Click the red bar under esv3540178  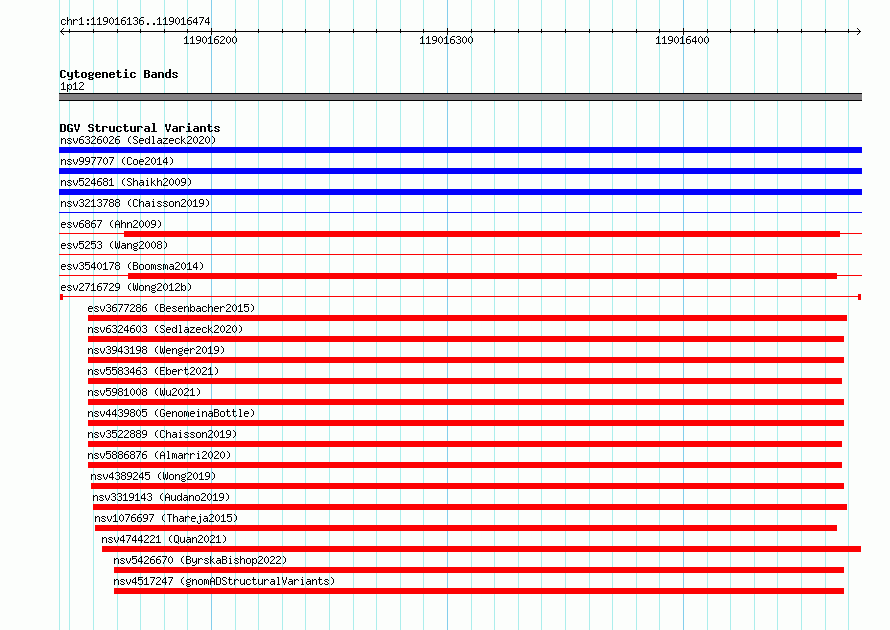click(x=482, y=276)
